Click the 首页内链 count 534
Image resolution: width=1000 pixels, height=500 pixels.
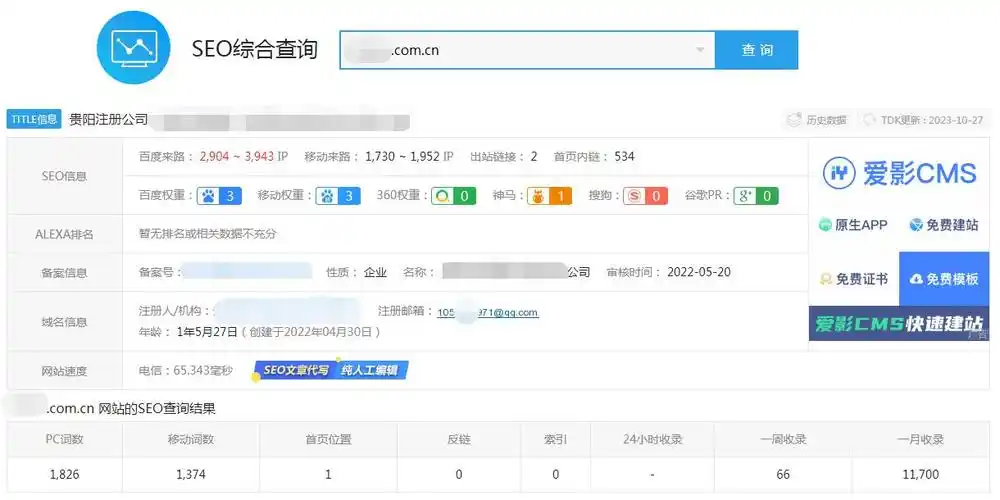point(624,156)
